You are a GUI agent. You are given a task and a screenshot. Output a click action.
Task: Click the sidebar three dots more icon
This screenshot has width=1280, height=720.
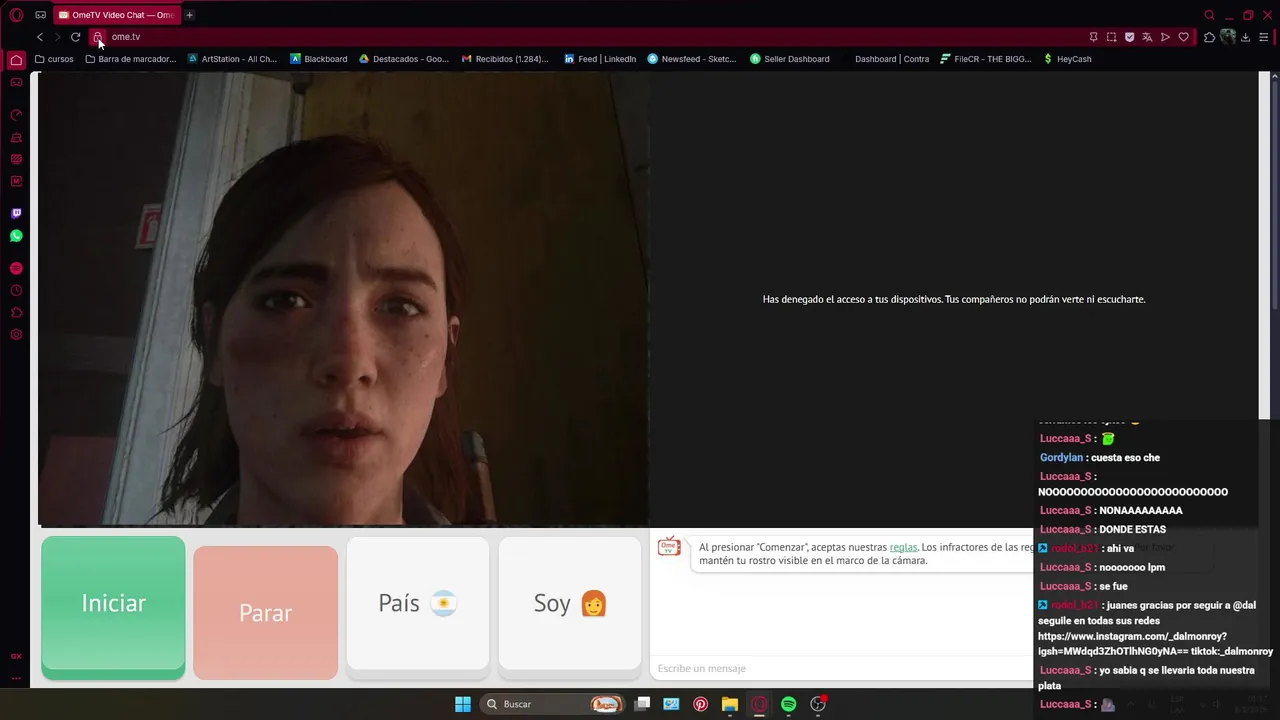click(16, 678)
